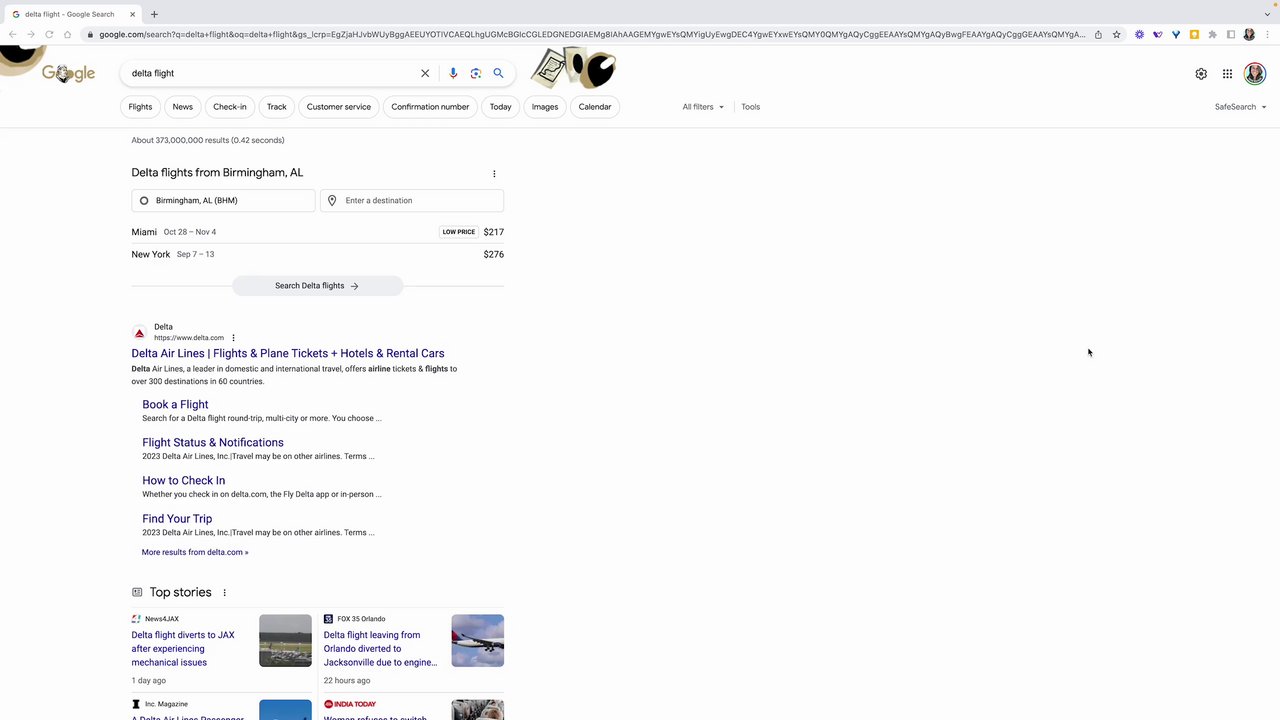Click More results from delta.com
Viewport: 1280px width, 720px height.
coord(195,552)
